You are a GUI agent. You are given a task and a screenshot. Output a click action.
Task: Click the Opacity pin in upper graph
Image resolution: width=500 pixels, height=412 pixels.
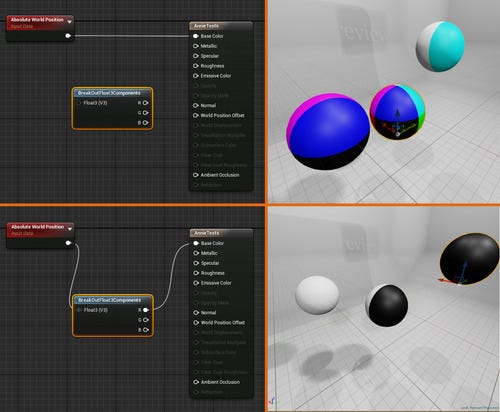pyautogui.click(x=196, y=86)
